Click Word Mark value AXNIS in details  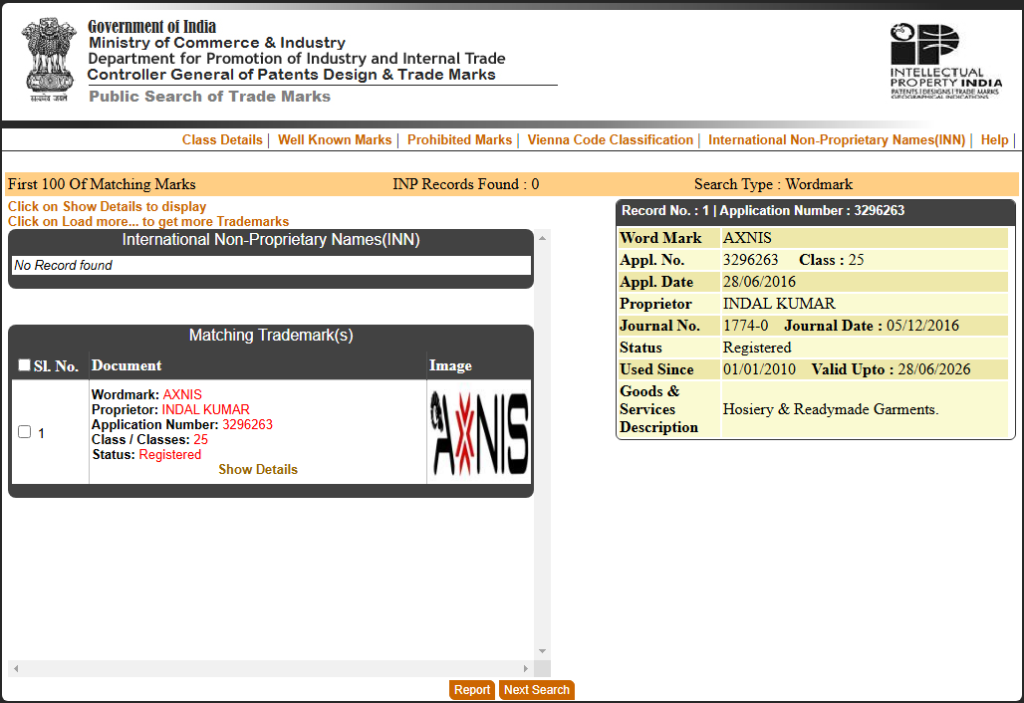coord(747,238)
